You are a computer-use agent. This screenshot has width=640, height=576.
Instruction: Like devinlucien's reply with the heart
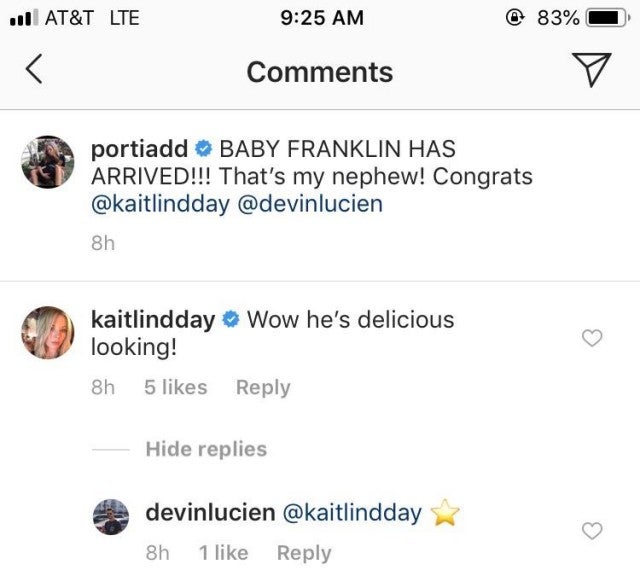(592, 532)
